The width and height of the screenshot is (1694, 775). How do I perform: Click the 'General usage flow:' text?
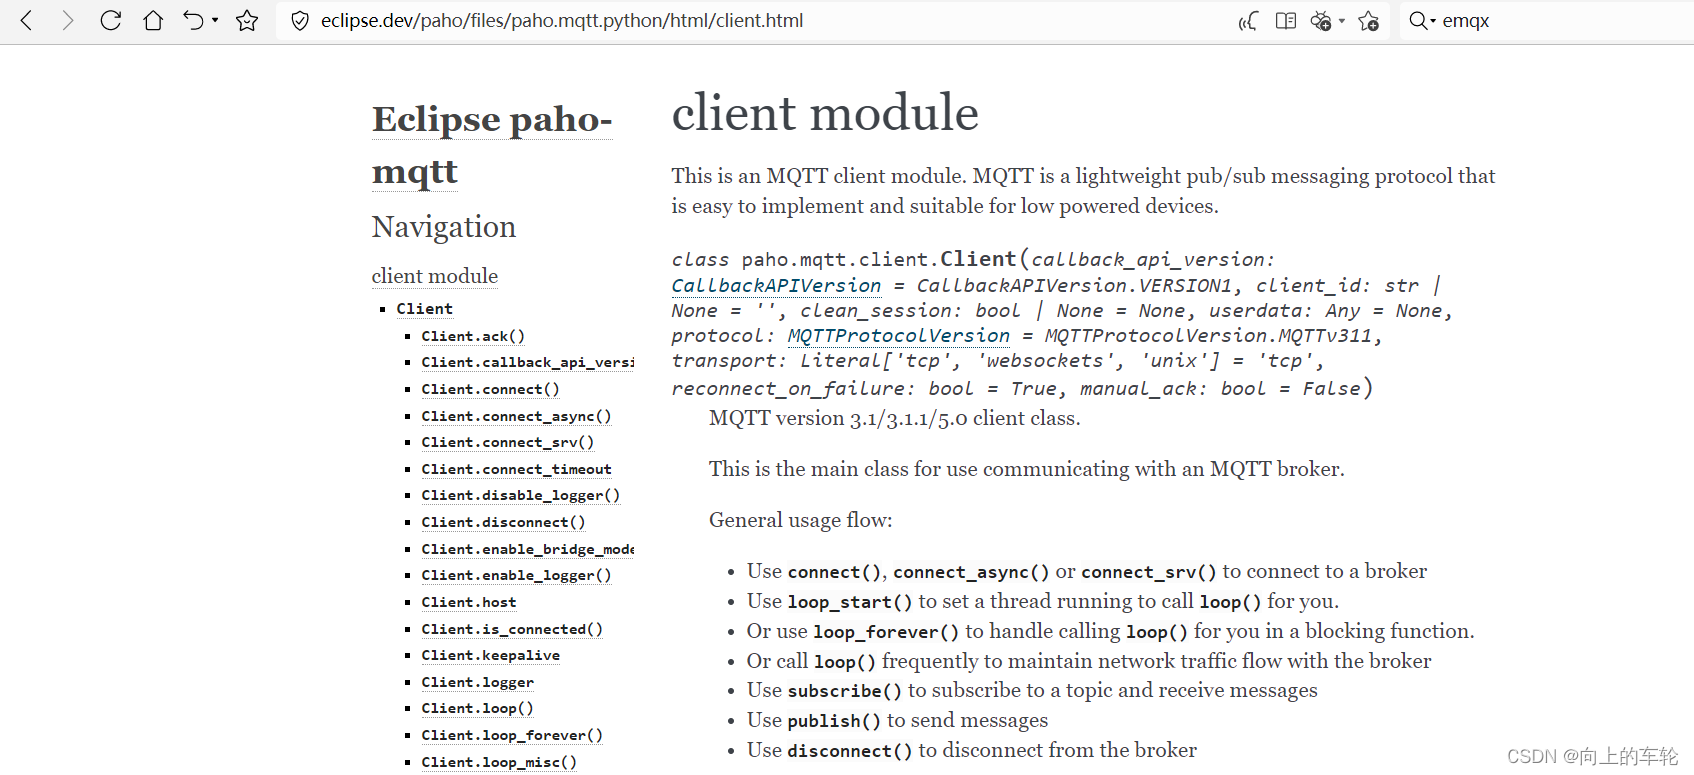[x=801, y=520]
